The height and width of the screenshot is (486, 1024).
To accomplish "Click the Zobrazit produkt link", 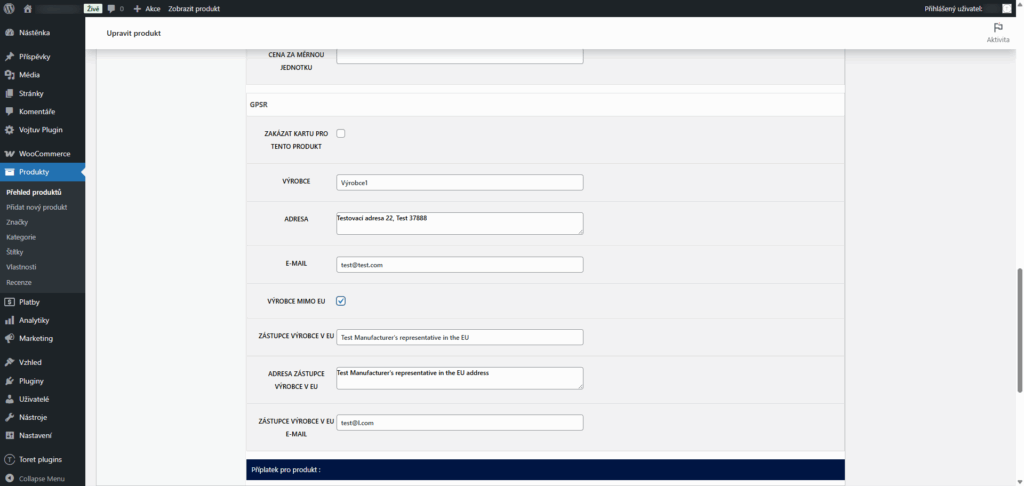I will click(194, 9).
